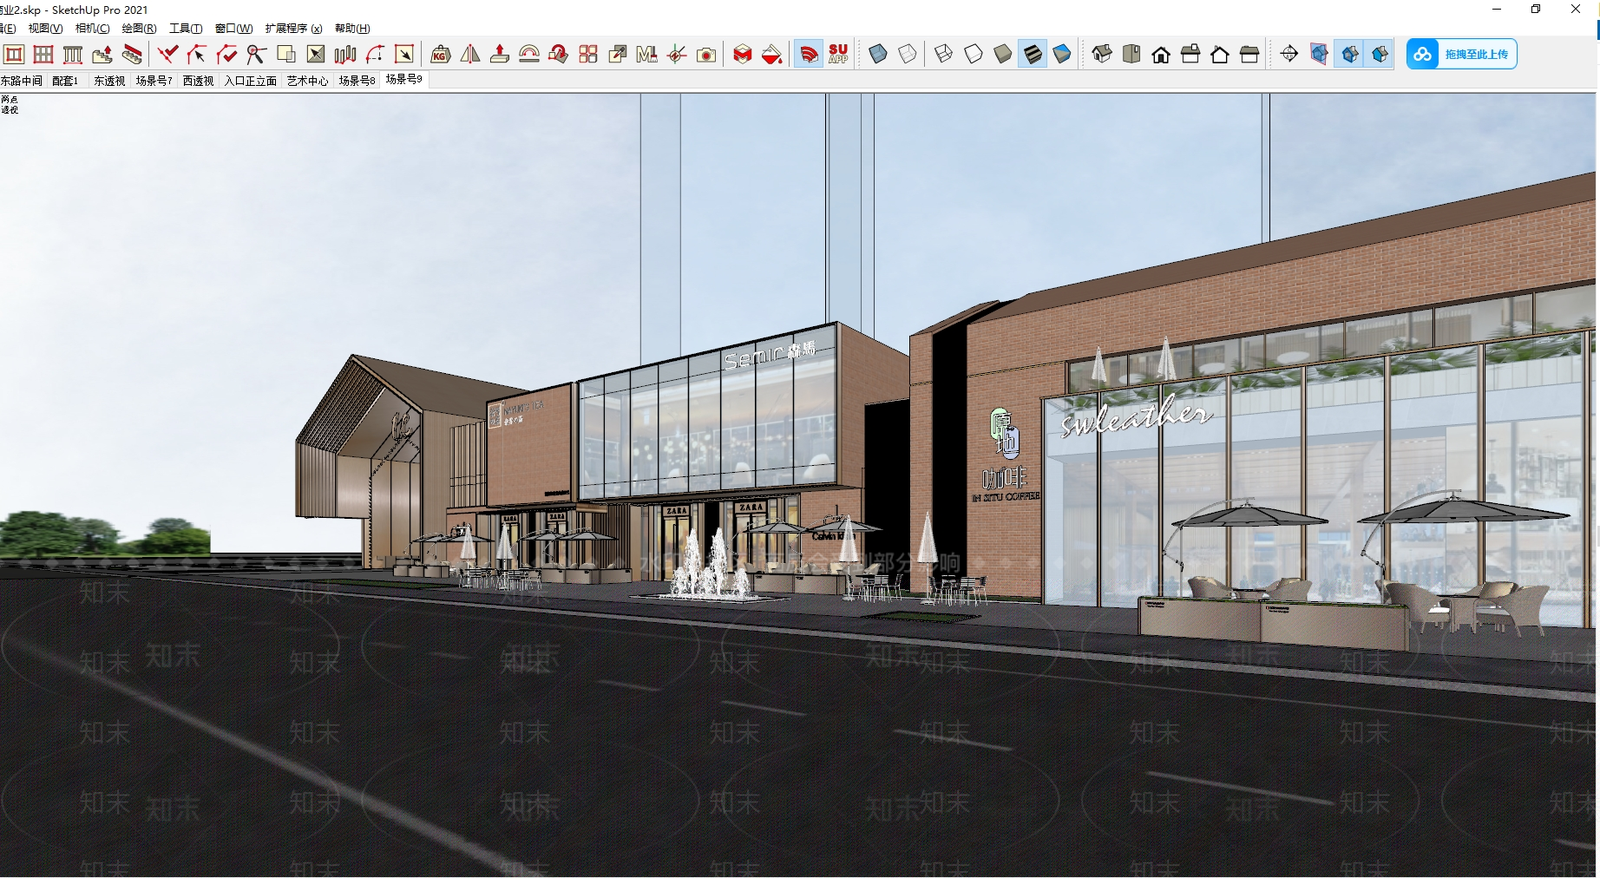
Task: Click the KG weight tool icon
Action: tap(440, 54)
